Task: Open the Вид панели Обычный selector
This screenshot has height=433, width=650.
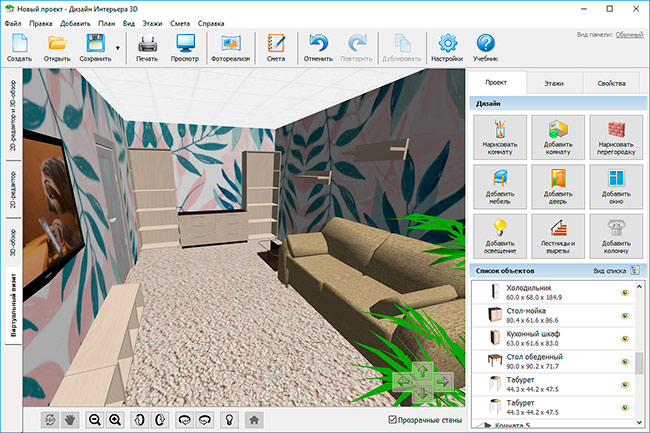Action: tap(629, 35)
